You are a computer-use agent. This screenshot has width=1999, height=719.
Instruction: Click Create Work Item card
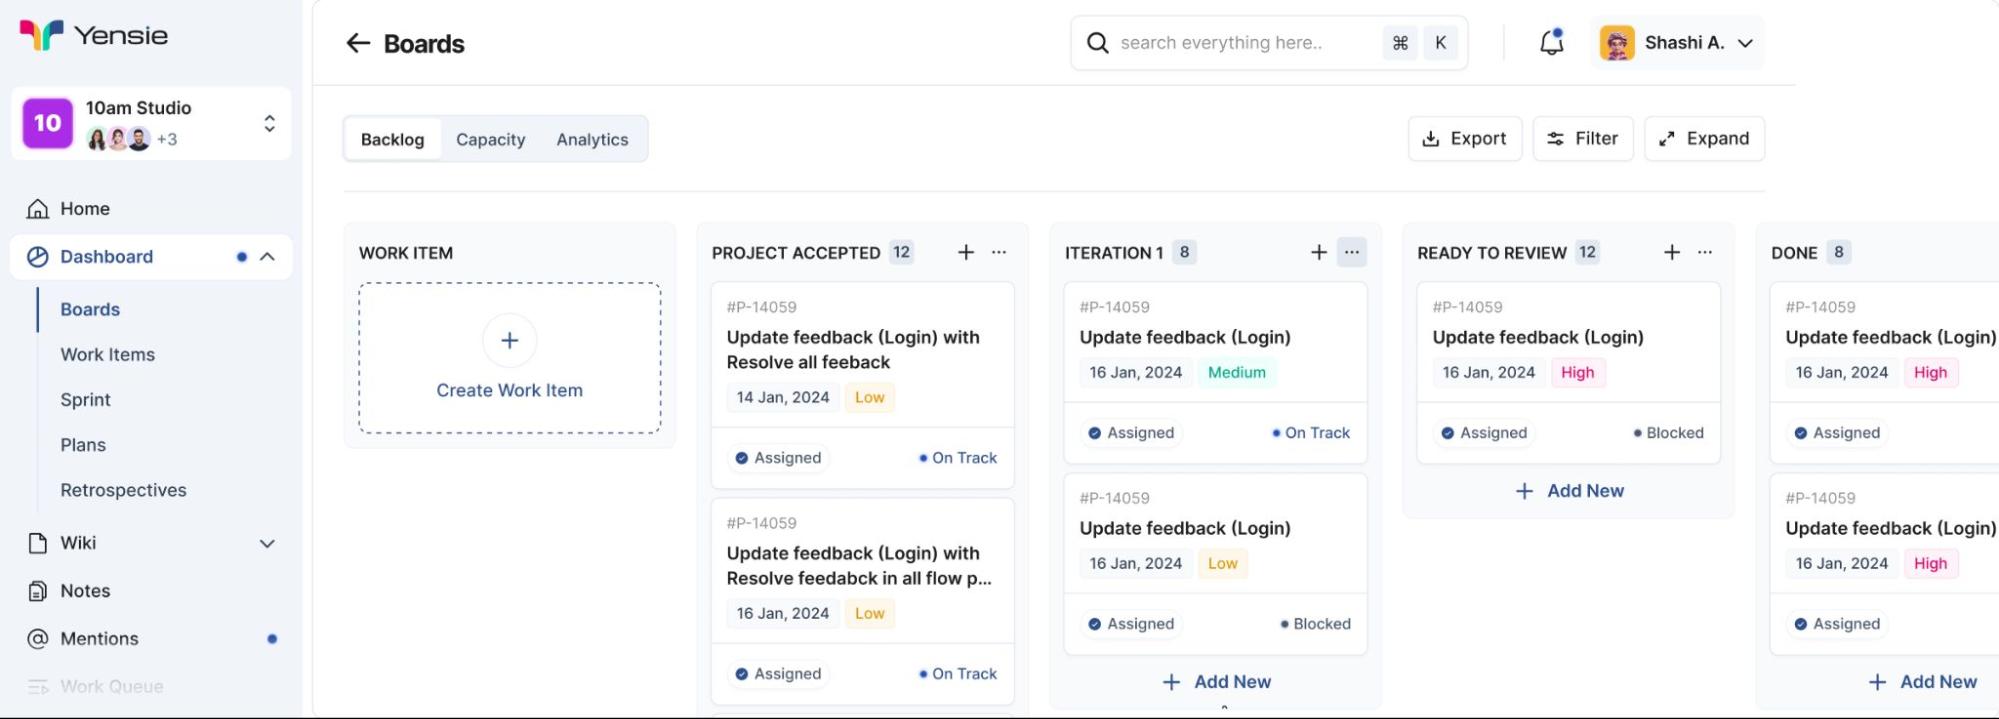pyautogui.click(x=509, y=358)
